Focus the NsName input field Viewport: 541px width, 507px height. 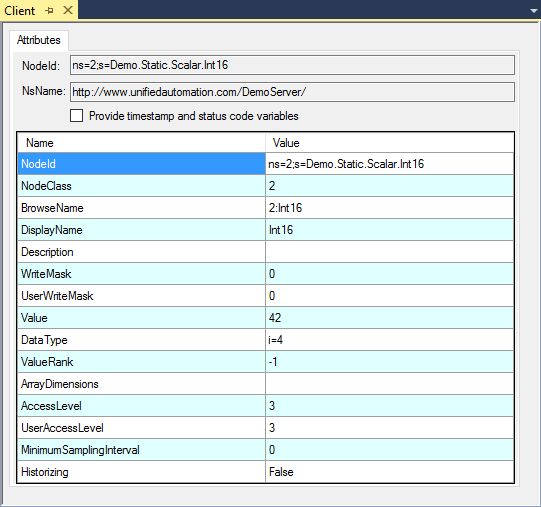pyautogui.click(x=292, y=92)
